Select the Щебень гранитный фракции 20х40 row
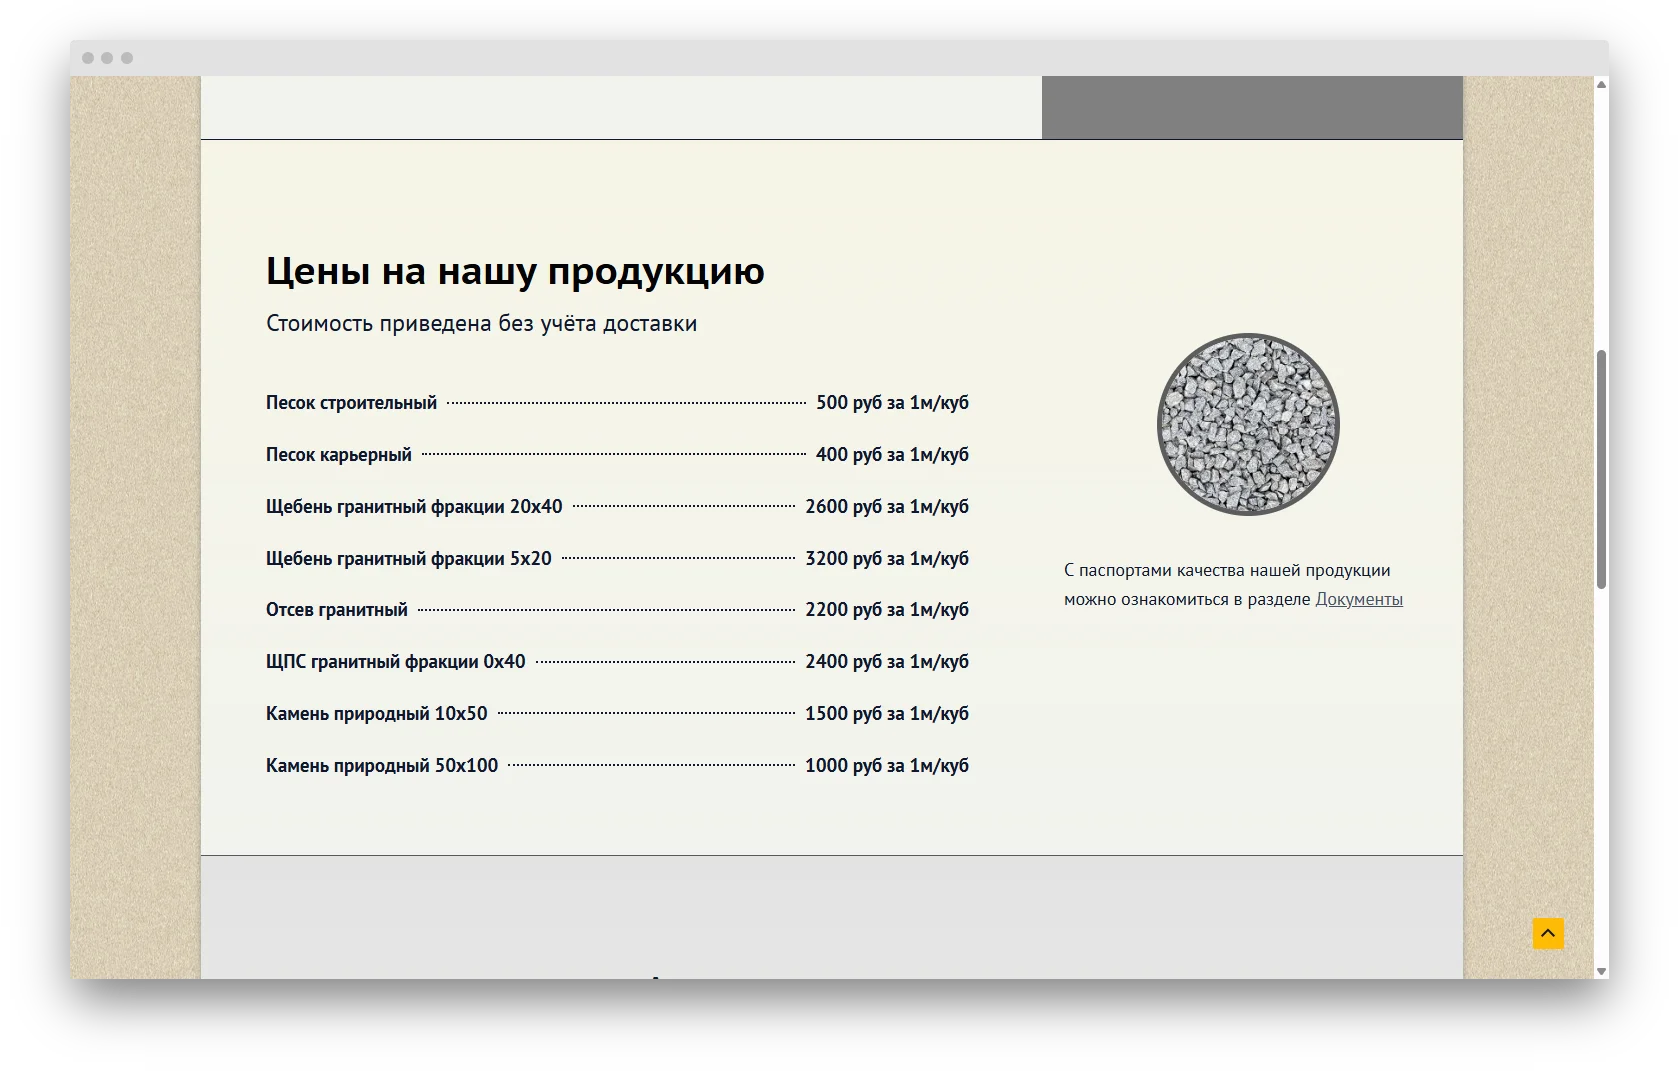Image resolution: width=1679 pixels, height=1079 pixels. (x=413, y=506)
